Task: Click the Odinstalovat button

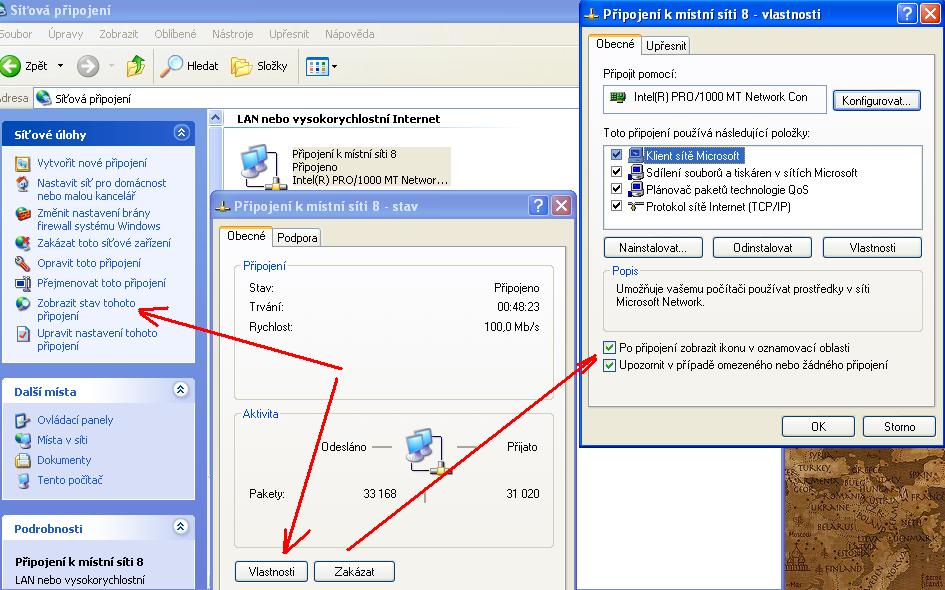Action: [762, 248]
